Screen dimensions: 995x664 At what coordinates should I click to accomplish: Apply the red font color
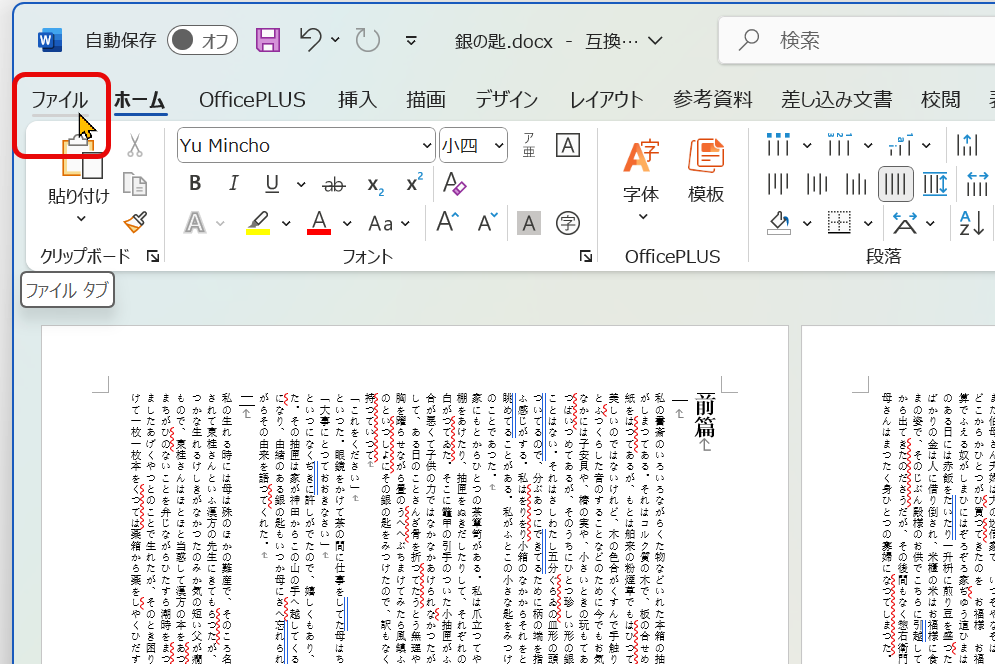tap(319, 223)
